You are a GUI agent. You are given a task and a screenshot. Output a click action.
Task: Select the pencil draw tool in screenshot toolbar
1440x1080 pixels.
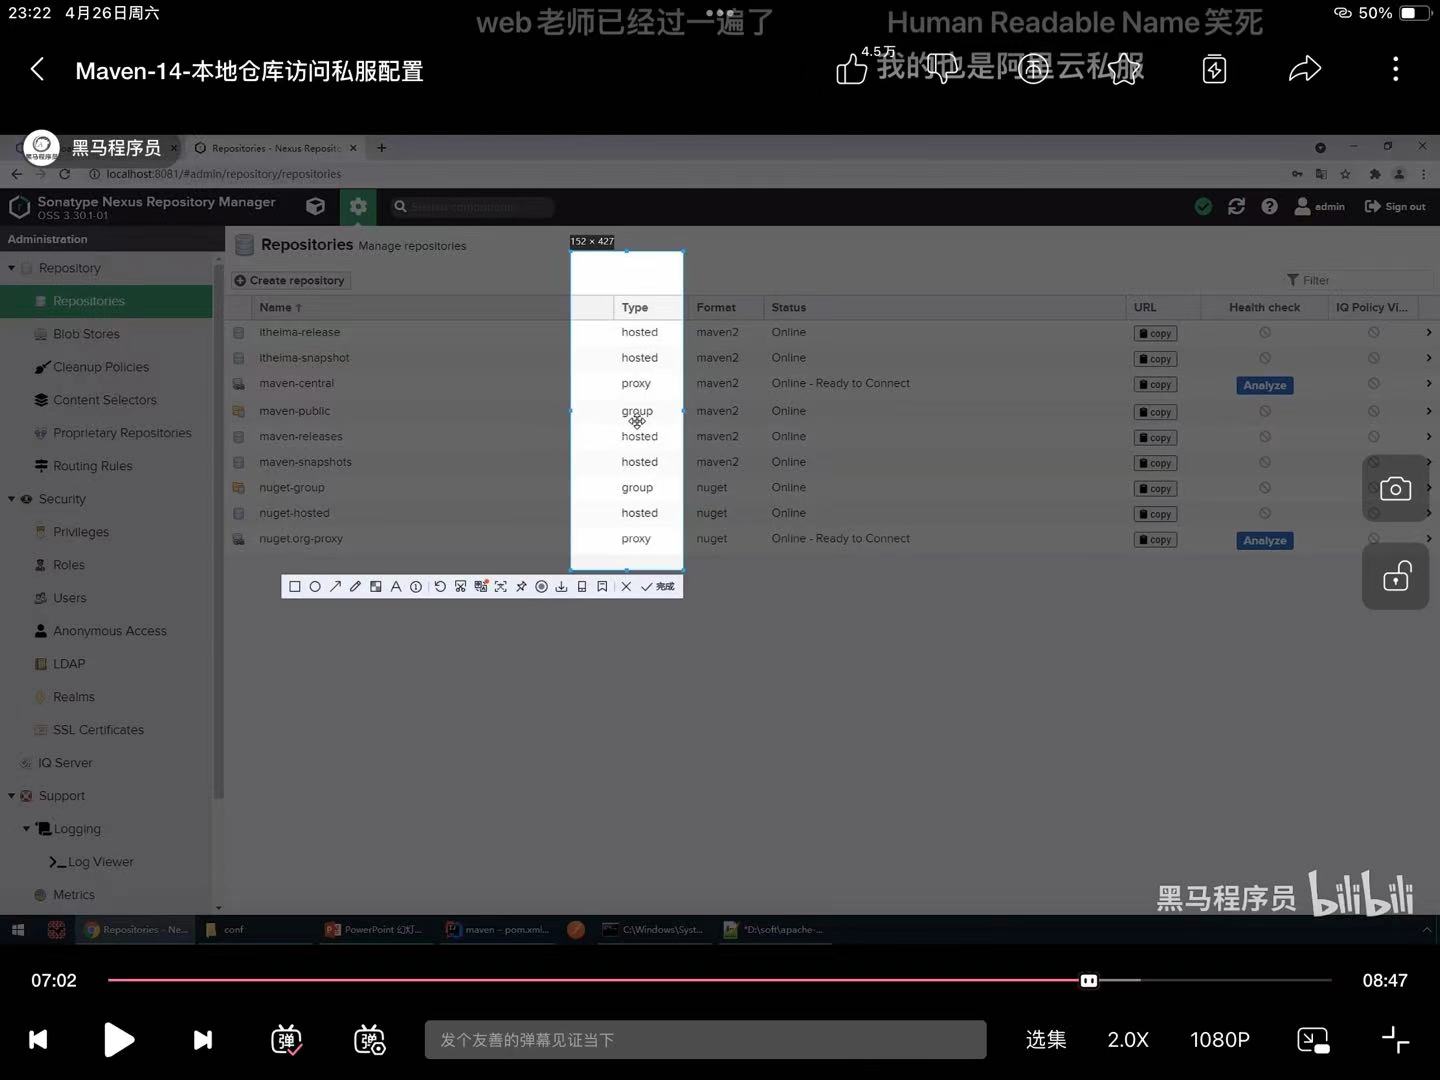click(355, 587)
